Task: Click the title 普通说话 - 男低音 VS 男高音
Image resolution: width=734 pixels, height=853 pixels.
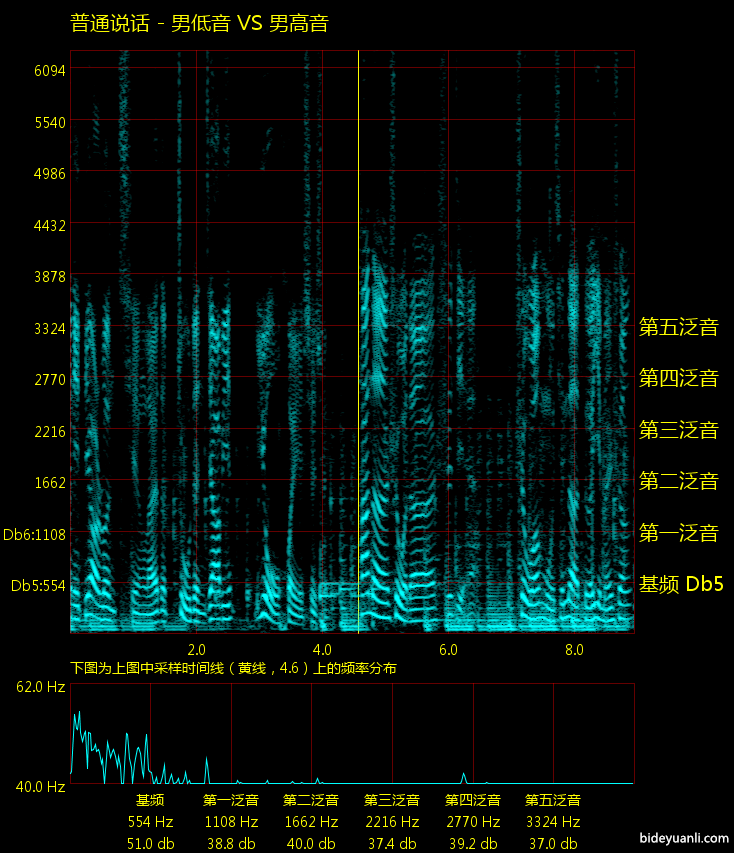Action: click(x=199, y=23)
